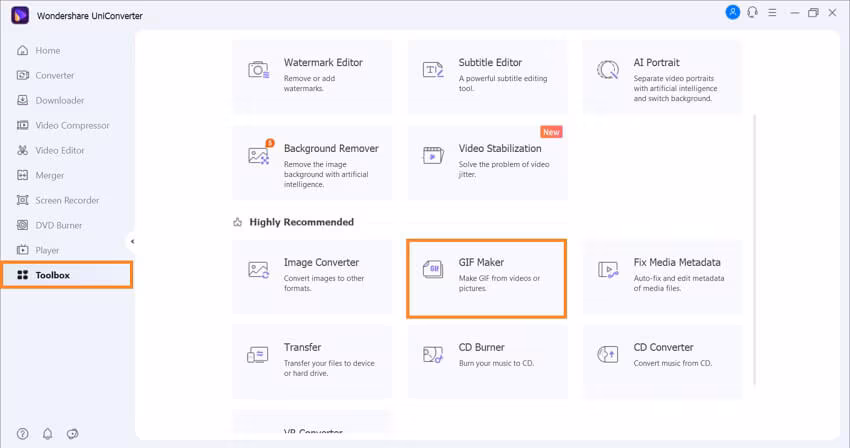Click 'Convert images to other formats.' text
The height and width of the screenshot is (448, 850).
coord(324,283)
